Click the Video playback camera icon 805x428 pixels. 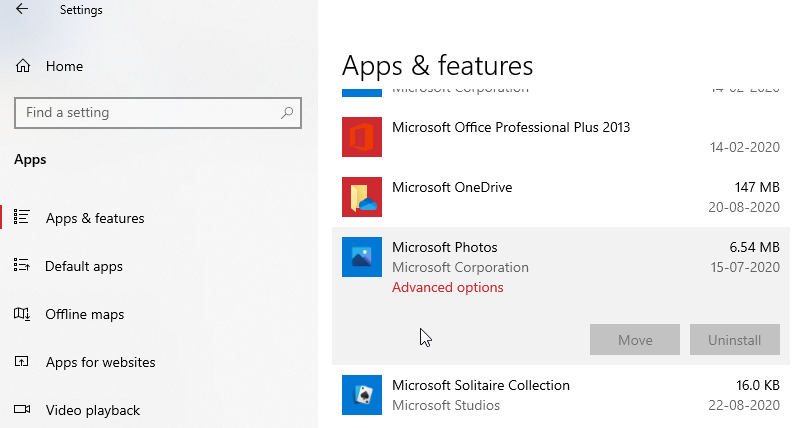pyautogui.click(x=22, y=410)
